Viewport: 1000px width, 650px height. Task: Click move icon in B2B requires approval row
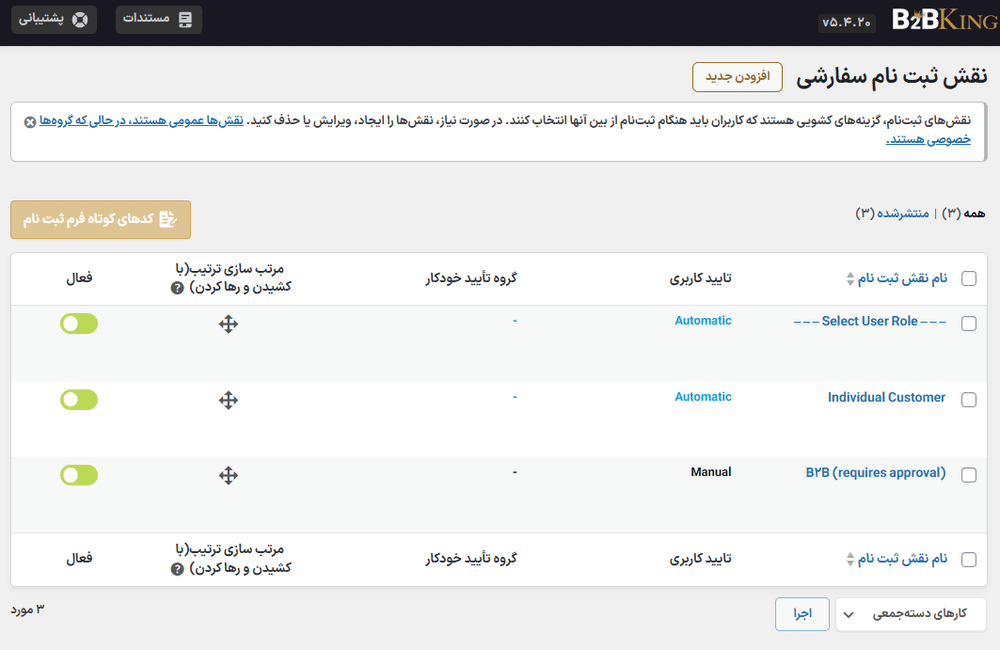[x=228, y=476]
